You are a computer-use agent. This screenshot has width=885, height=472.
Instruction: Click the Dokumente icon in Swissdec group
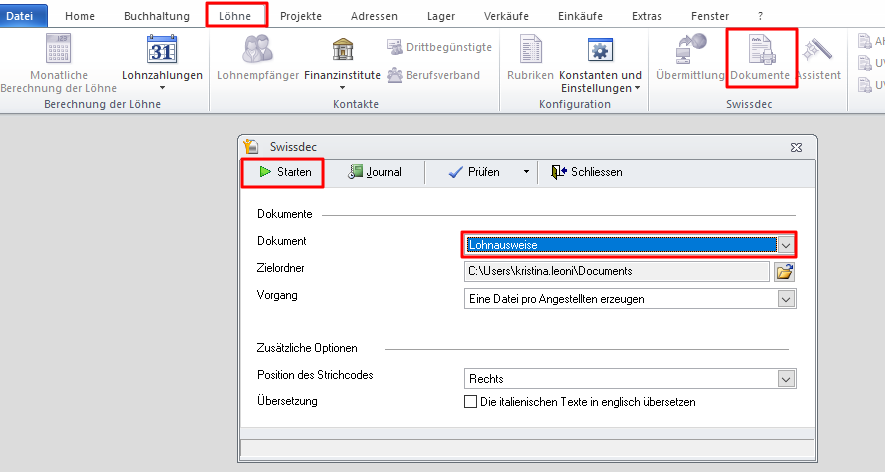pos(760,51)
